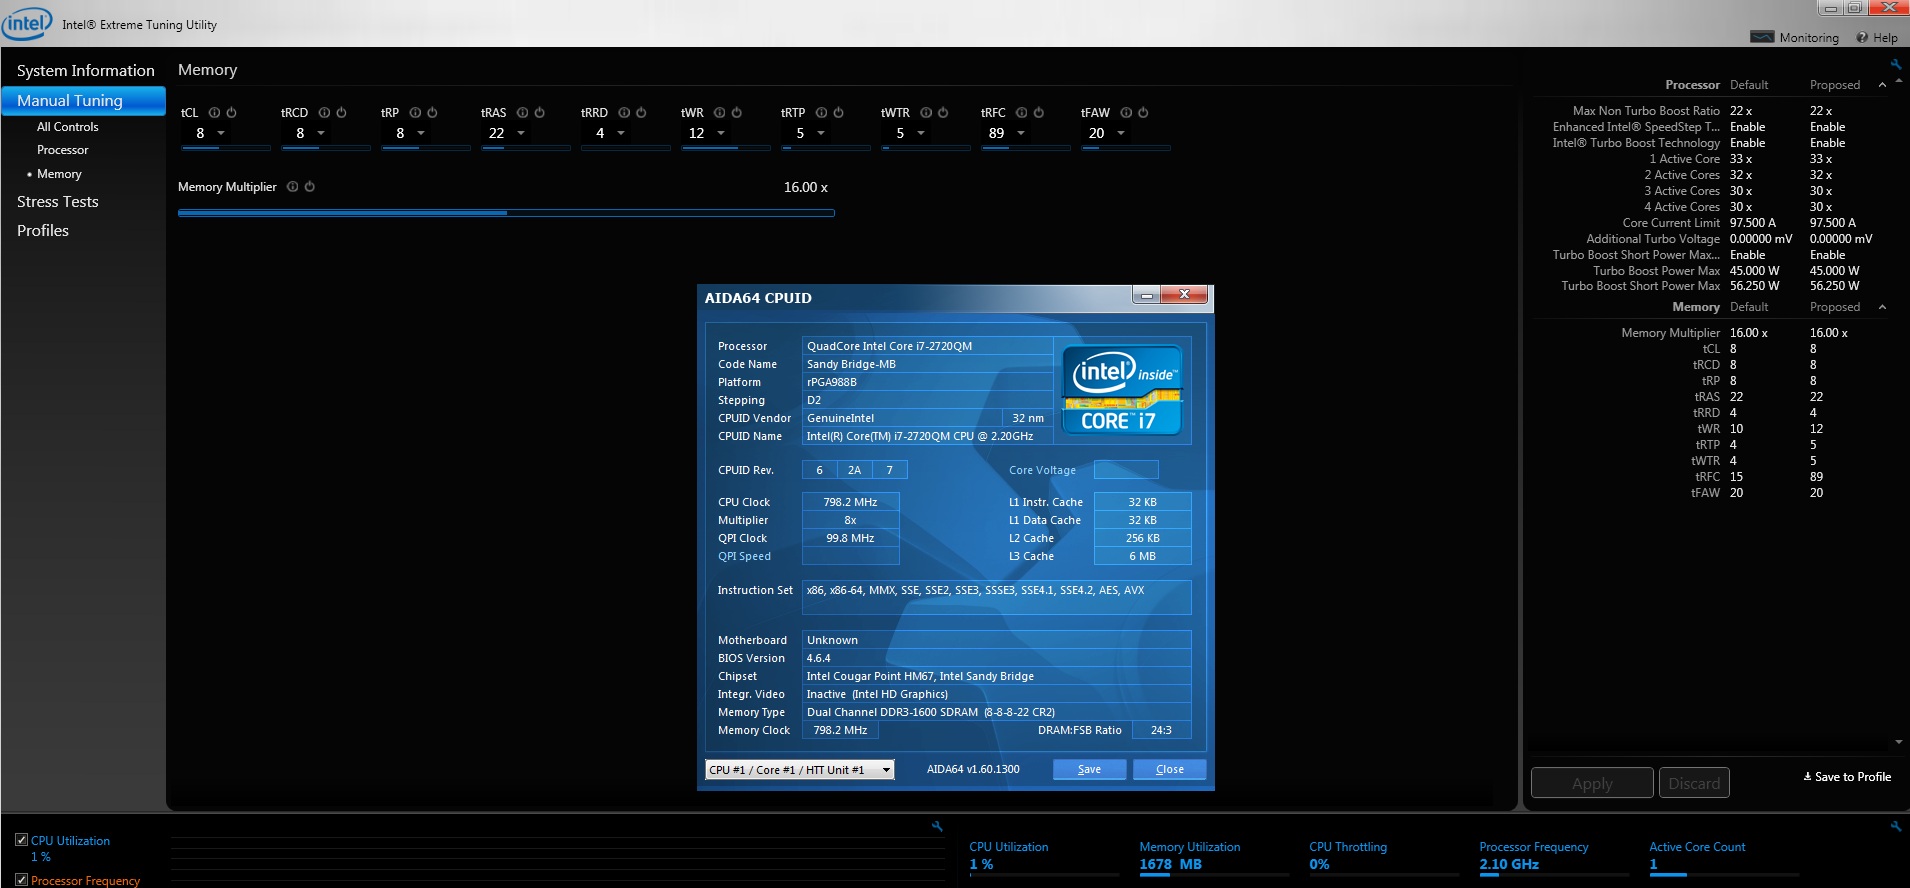Click Save to Profile

[1847, 777]
